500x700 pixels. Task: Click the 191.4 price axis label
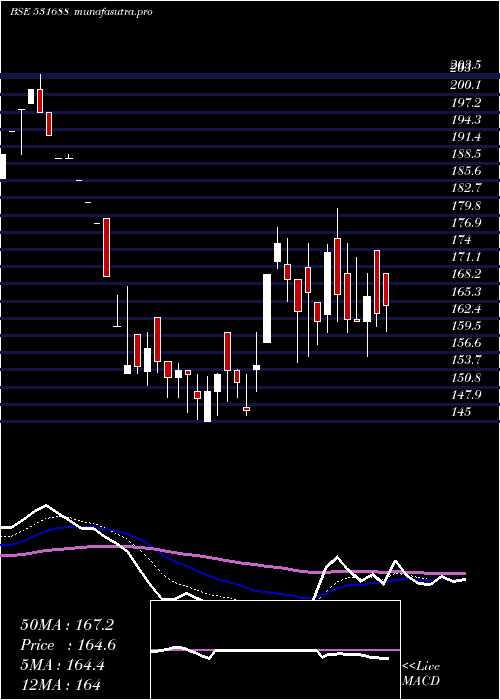[x=466, y=137]
